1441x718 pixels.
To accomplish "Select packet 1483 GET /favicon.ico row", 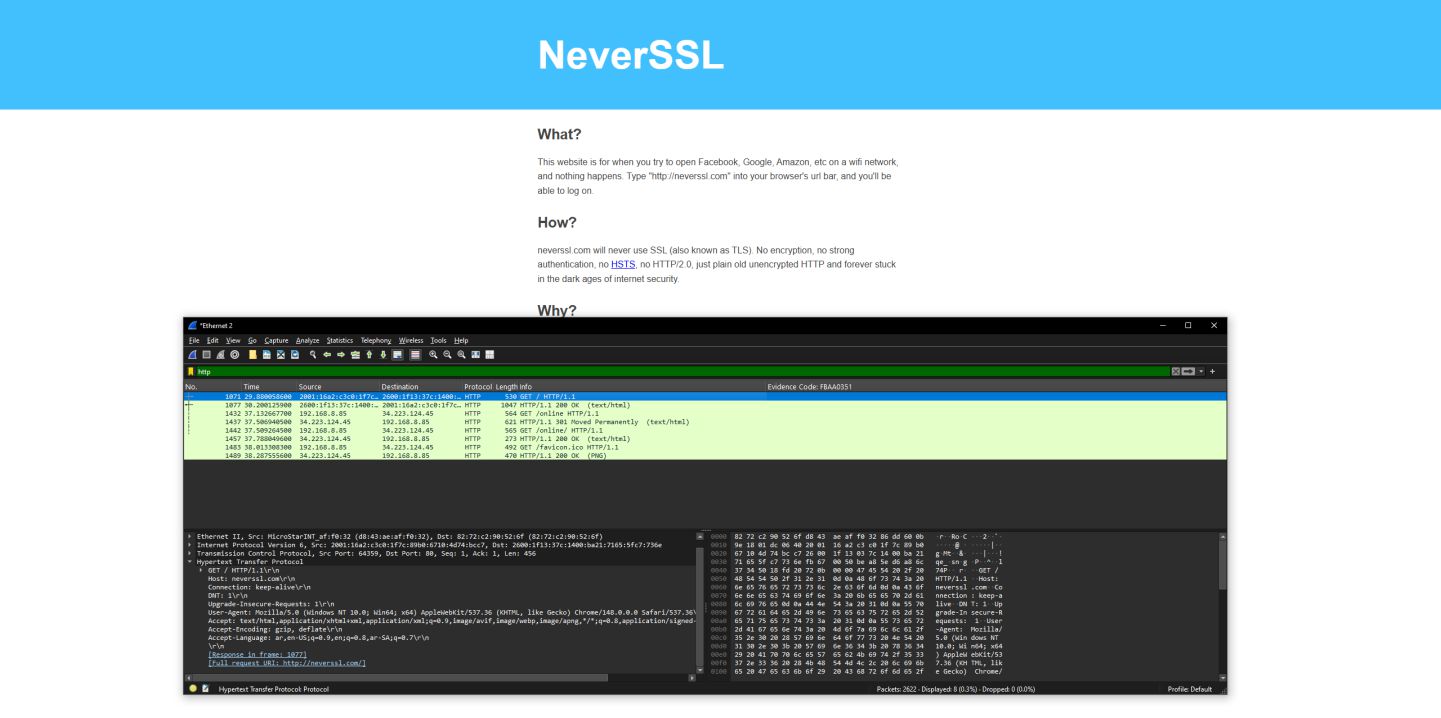I will (x=705, y=447).
